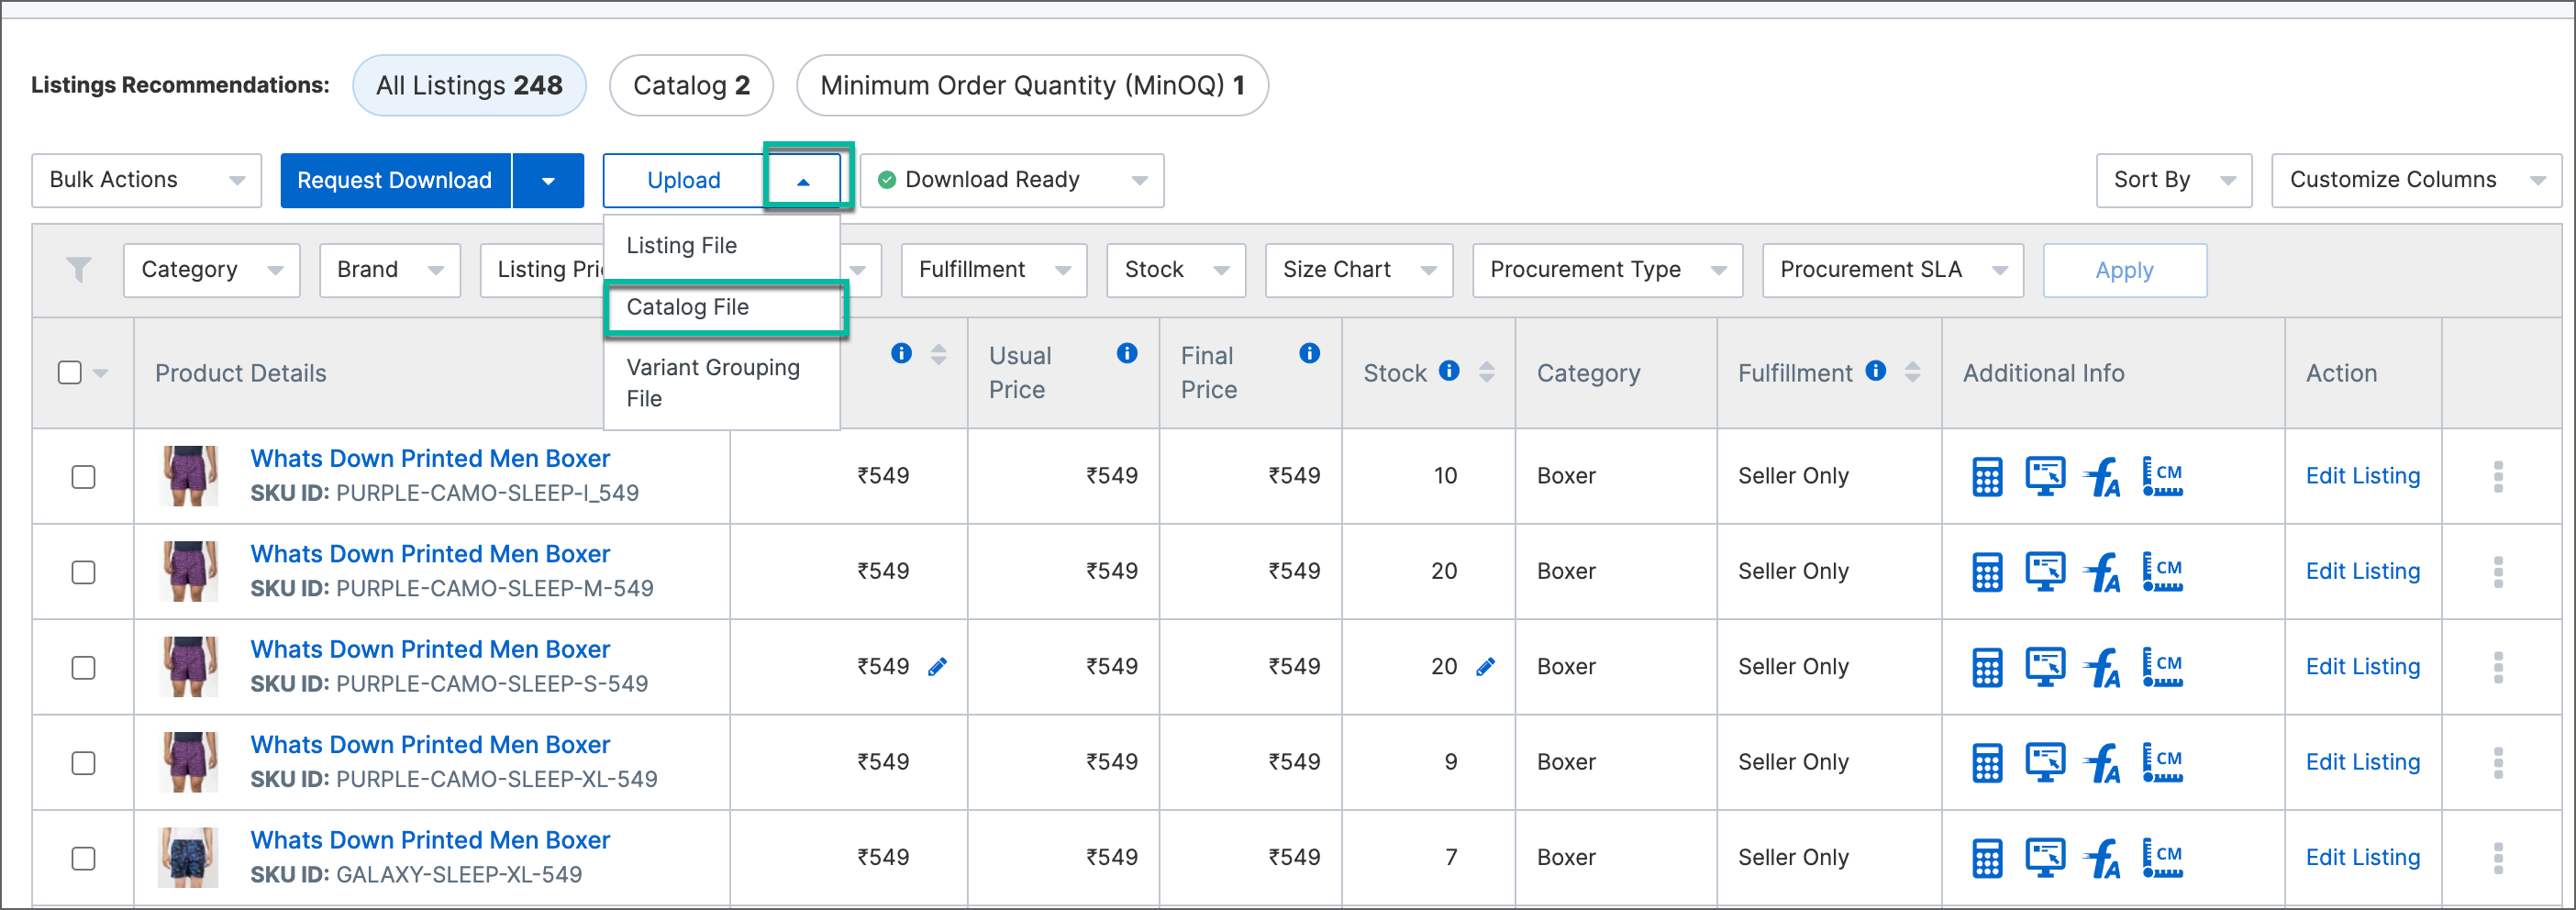
Task: Open calculator icon for GALAXY-SLEEP-XL-549 row
Action: 1987,858
